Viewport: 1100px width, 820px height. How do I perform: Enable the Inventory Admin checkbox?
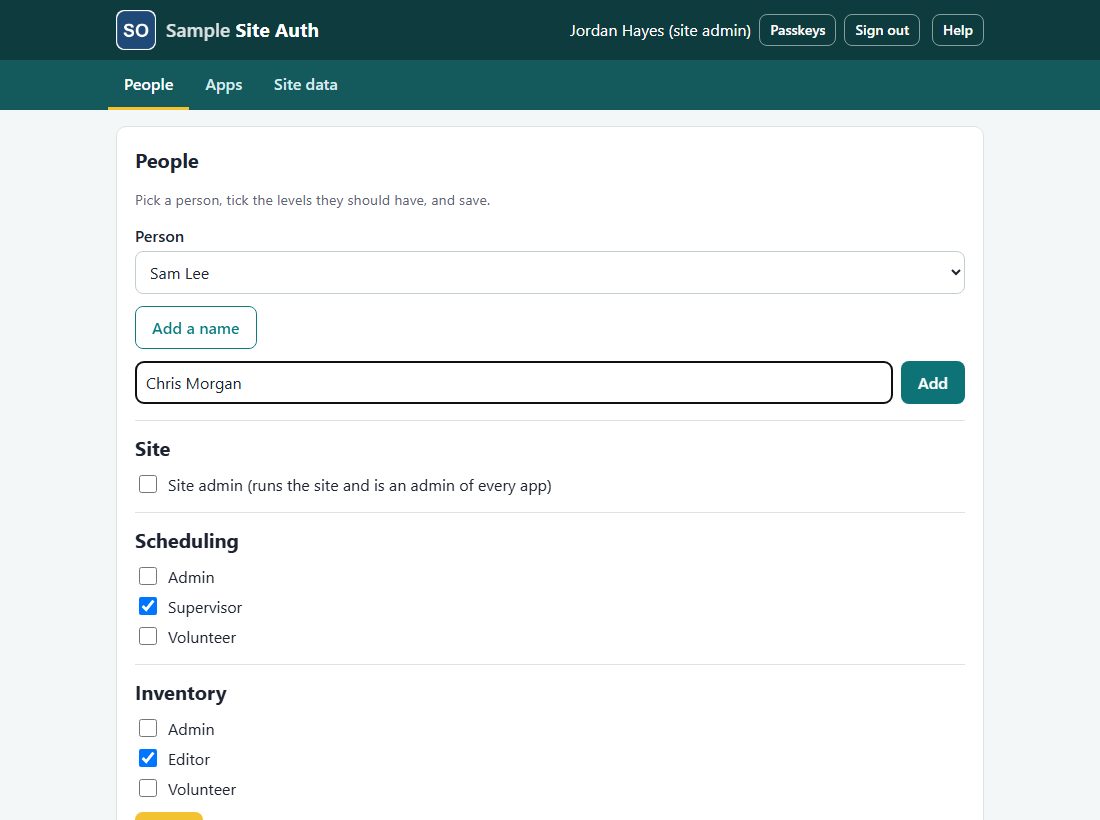coord(148,728)
